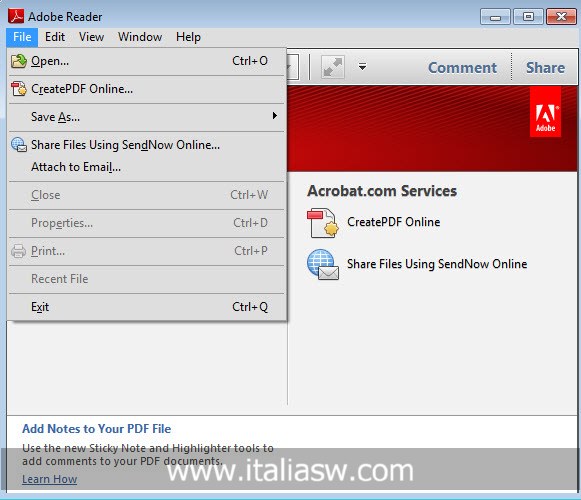Click Share Files Using SendNow Online service link
The height and width of the screenshot is (500, 581).
437,264
